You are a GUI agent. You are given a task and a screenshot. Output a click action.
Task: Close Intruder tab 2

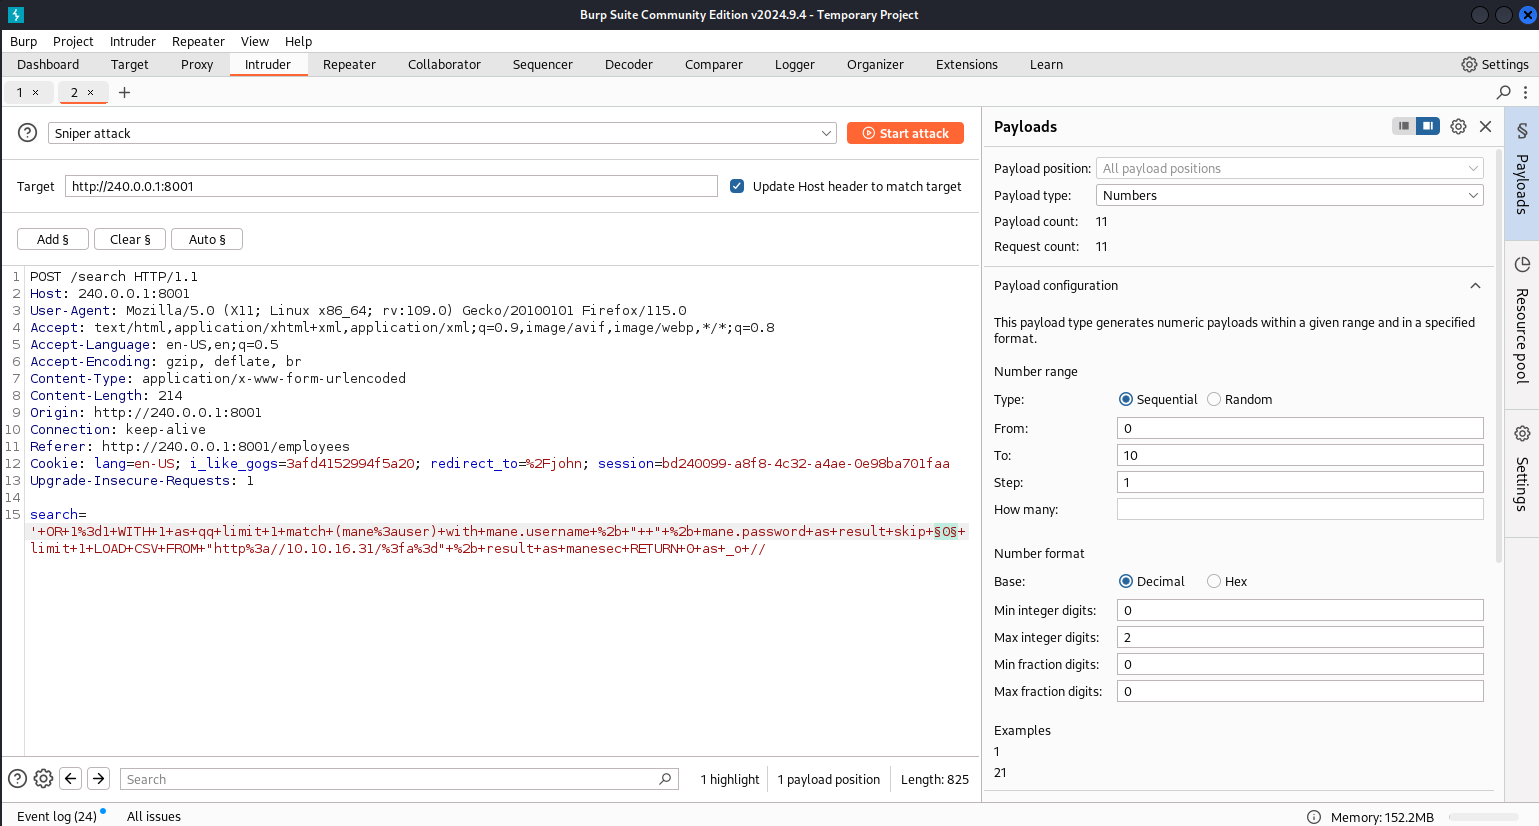[90, 92]
